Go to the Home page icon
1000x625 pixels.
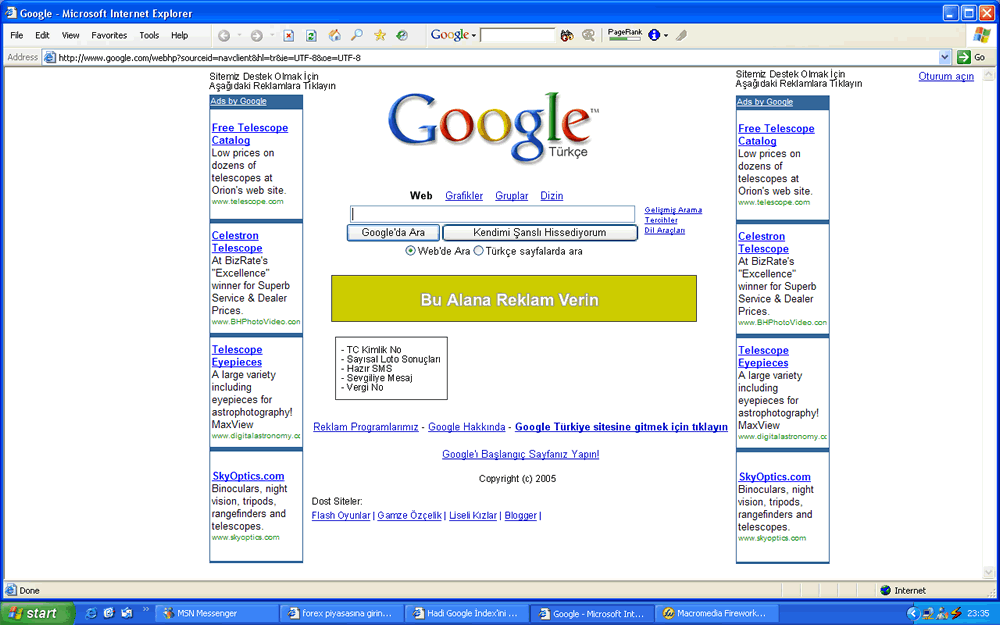(x=334, y=36)
